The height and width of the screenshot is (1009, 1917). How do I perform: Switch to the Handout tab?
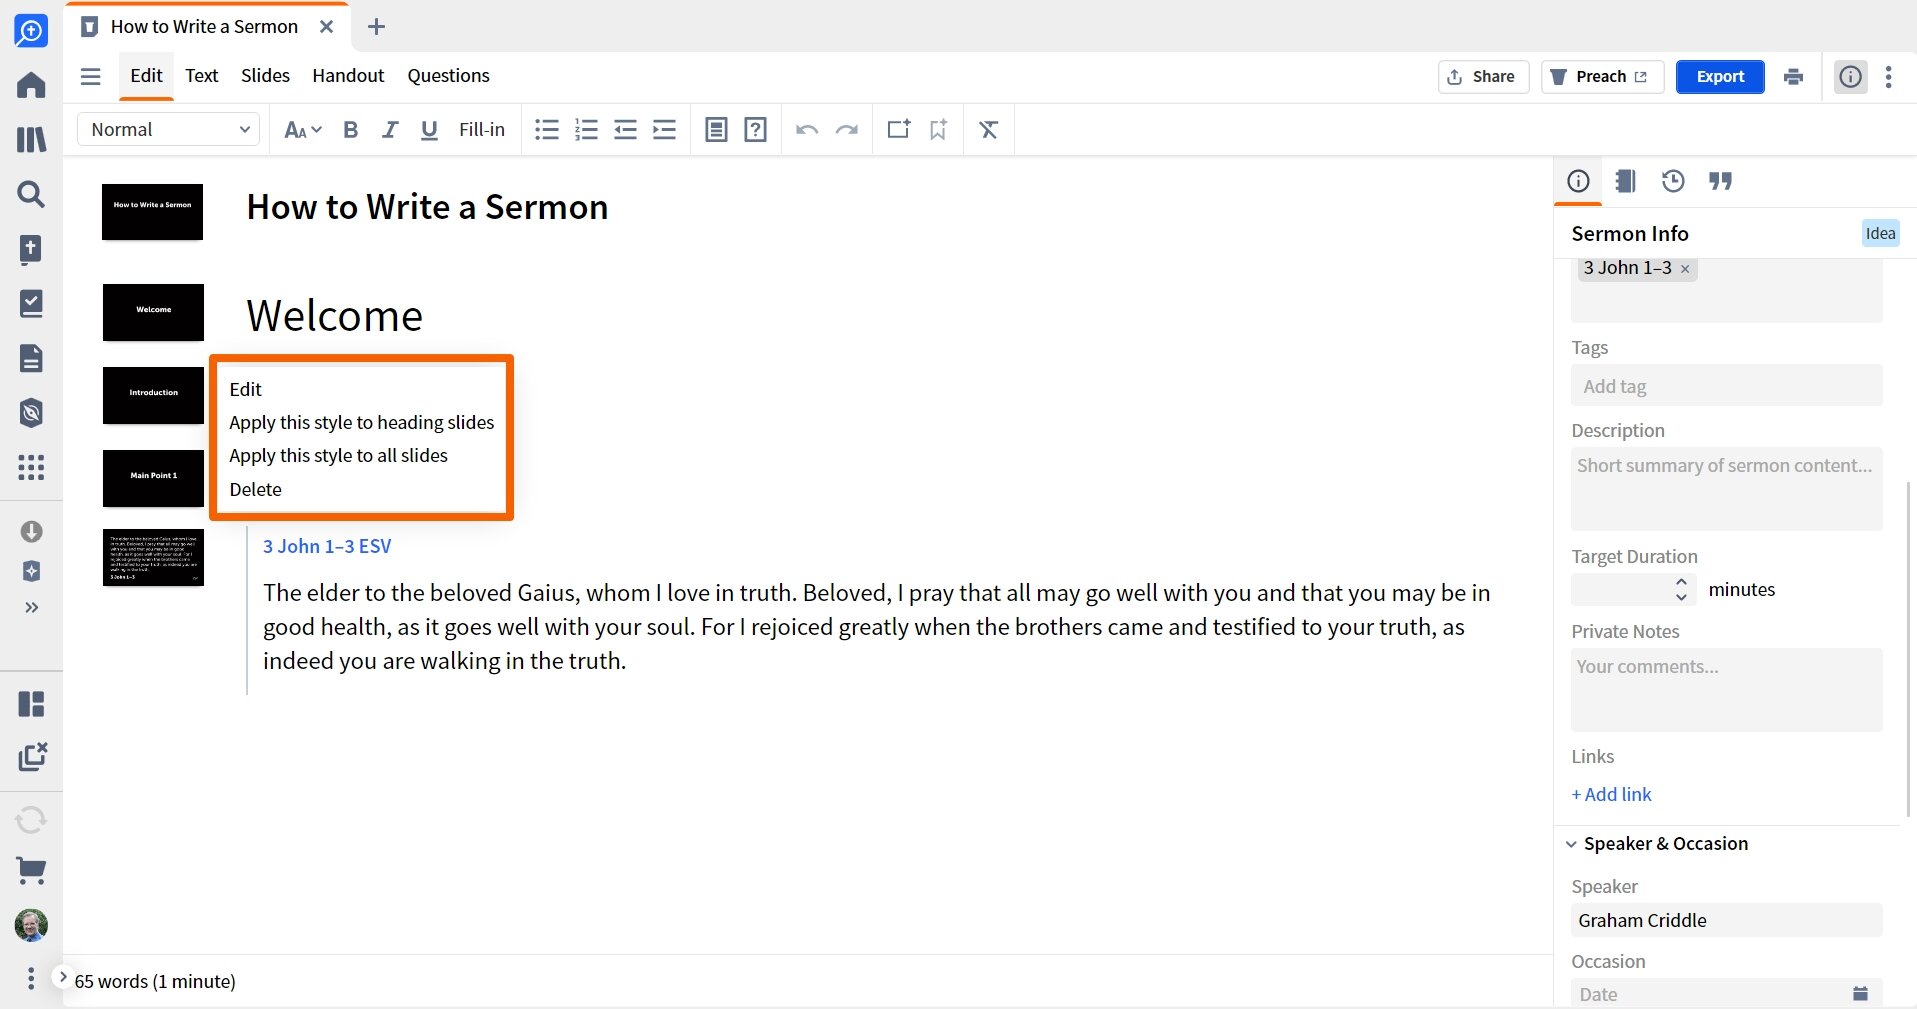click(x=348, y=76)
